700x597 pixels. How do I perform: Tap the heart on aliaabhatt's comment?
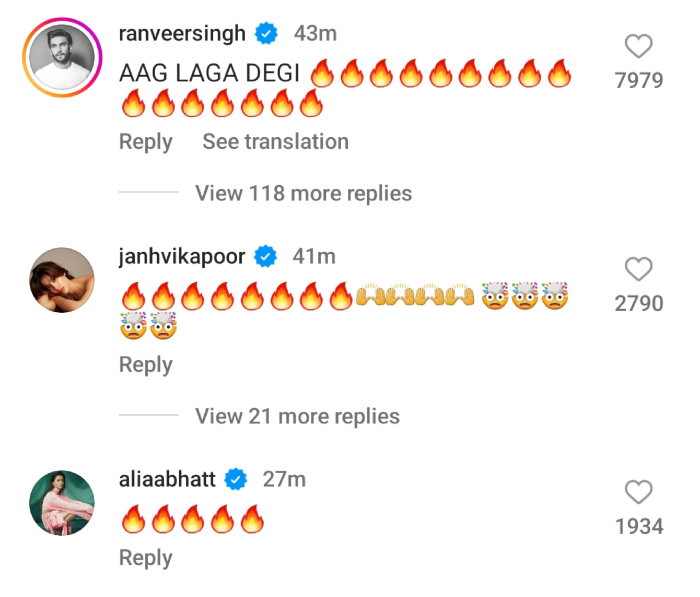pos(638,491)
